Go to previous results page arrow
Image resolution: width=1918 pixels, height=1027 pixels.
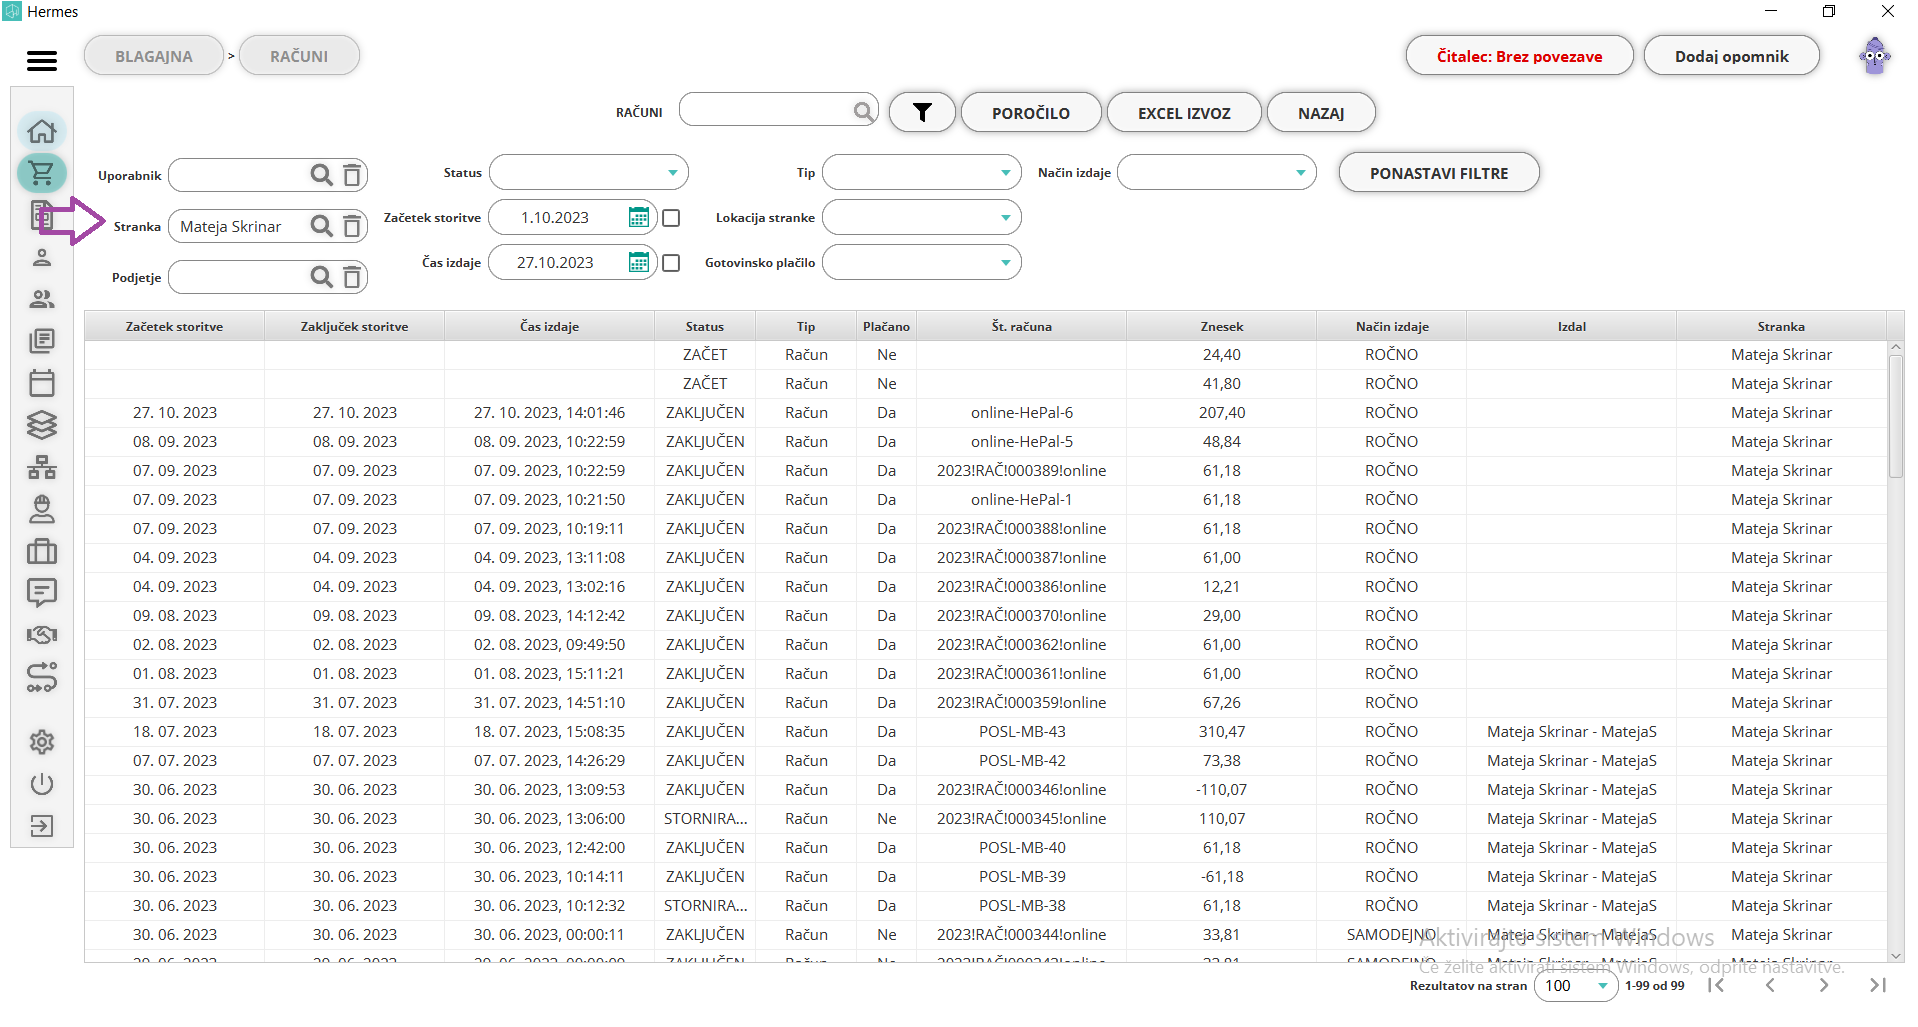[1770, 985]
